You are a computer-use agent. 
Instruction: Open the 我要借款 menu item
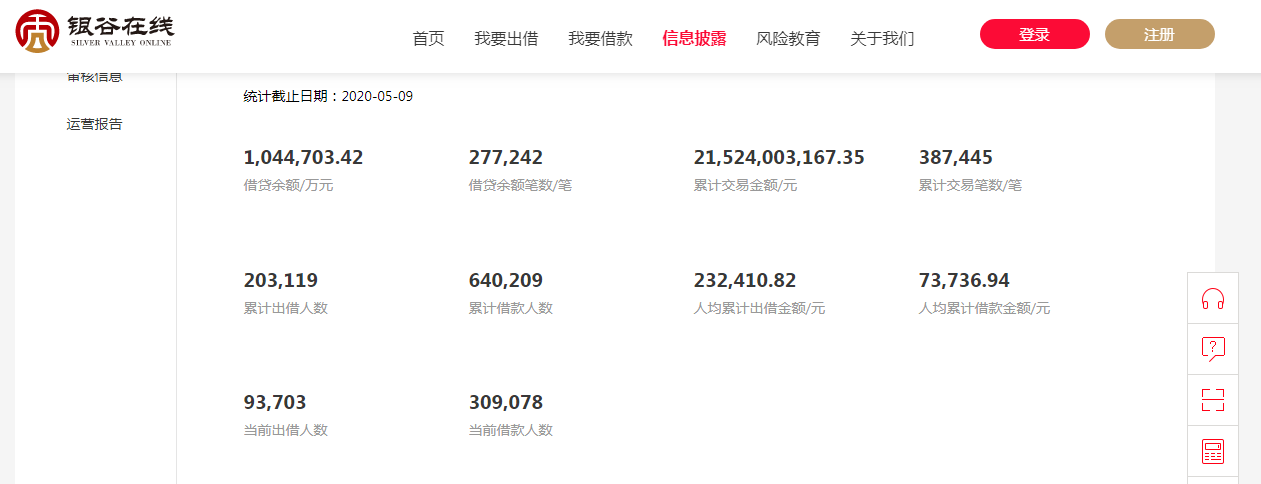pyautogui.click(x=600, y=38)
